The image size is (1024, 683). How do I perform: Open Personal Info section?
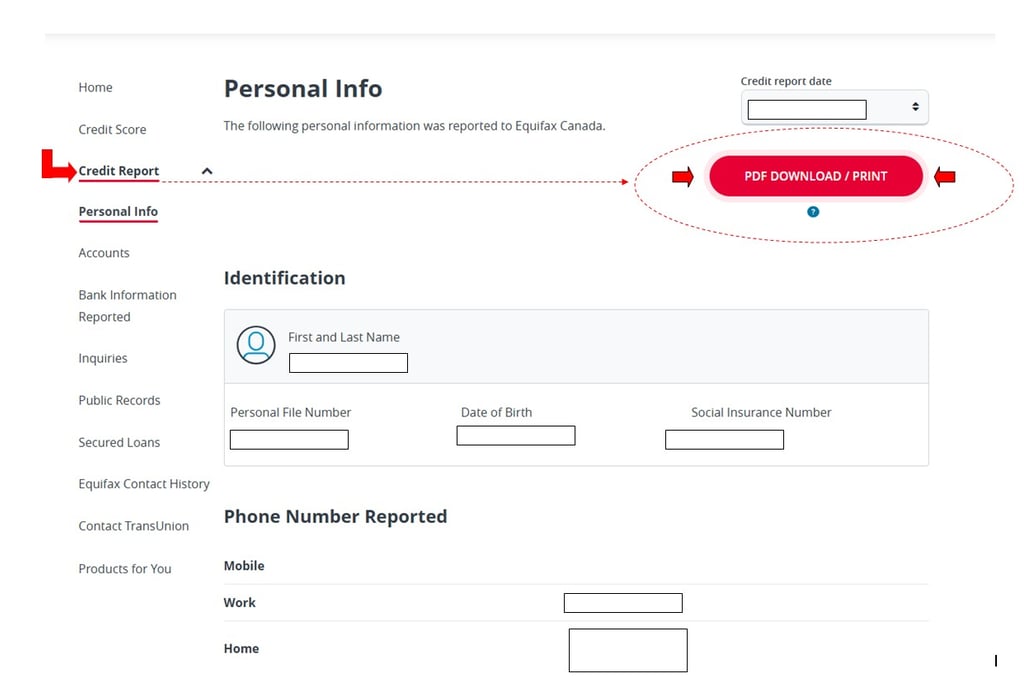pos(118,212)
